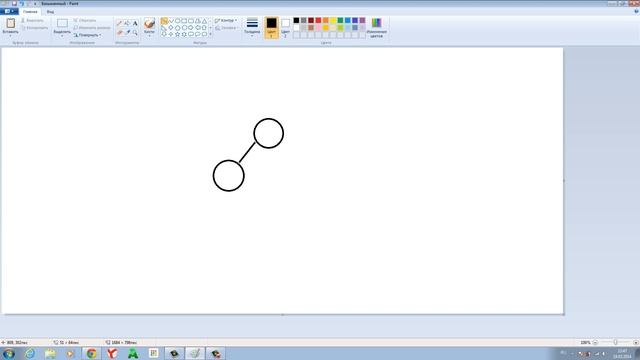Image resolution: width=640 pixels, height=360 pixels.
Task: Click the Paste clipboard icon
Action: coord(11,23)
